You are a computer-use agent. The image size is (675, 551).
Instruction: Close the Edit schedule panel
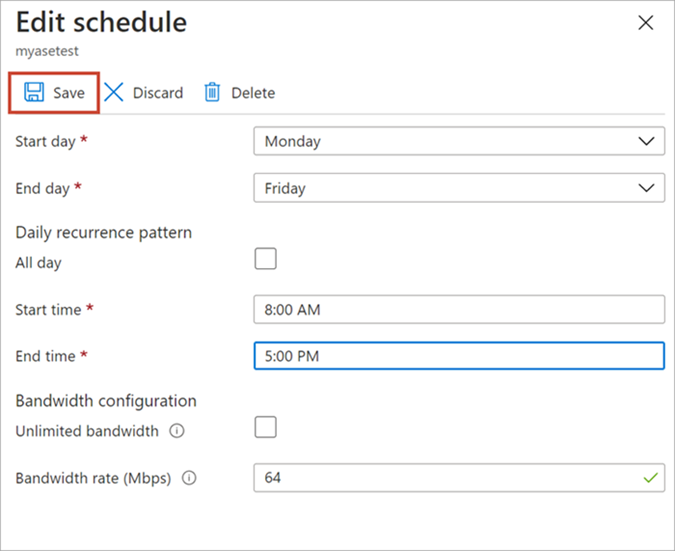click(x=646, y=23)
